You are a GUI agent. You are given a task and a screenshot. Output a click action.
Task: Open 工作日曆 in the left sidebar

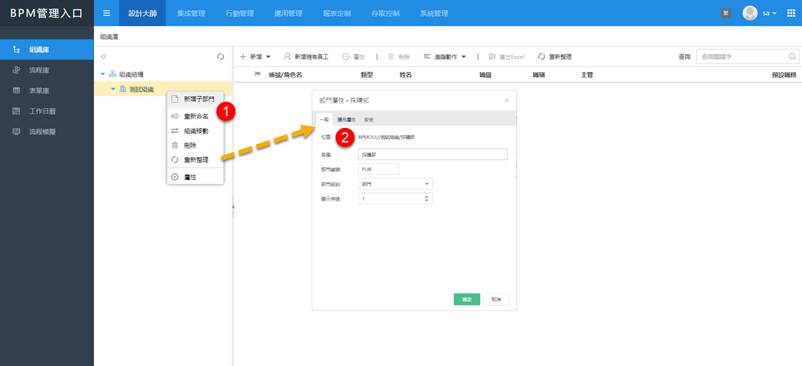[x=47, y=111]
